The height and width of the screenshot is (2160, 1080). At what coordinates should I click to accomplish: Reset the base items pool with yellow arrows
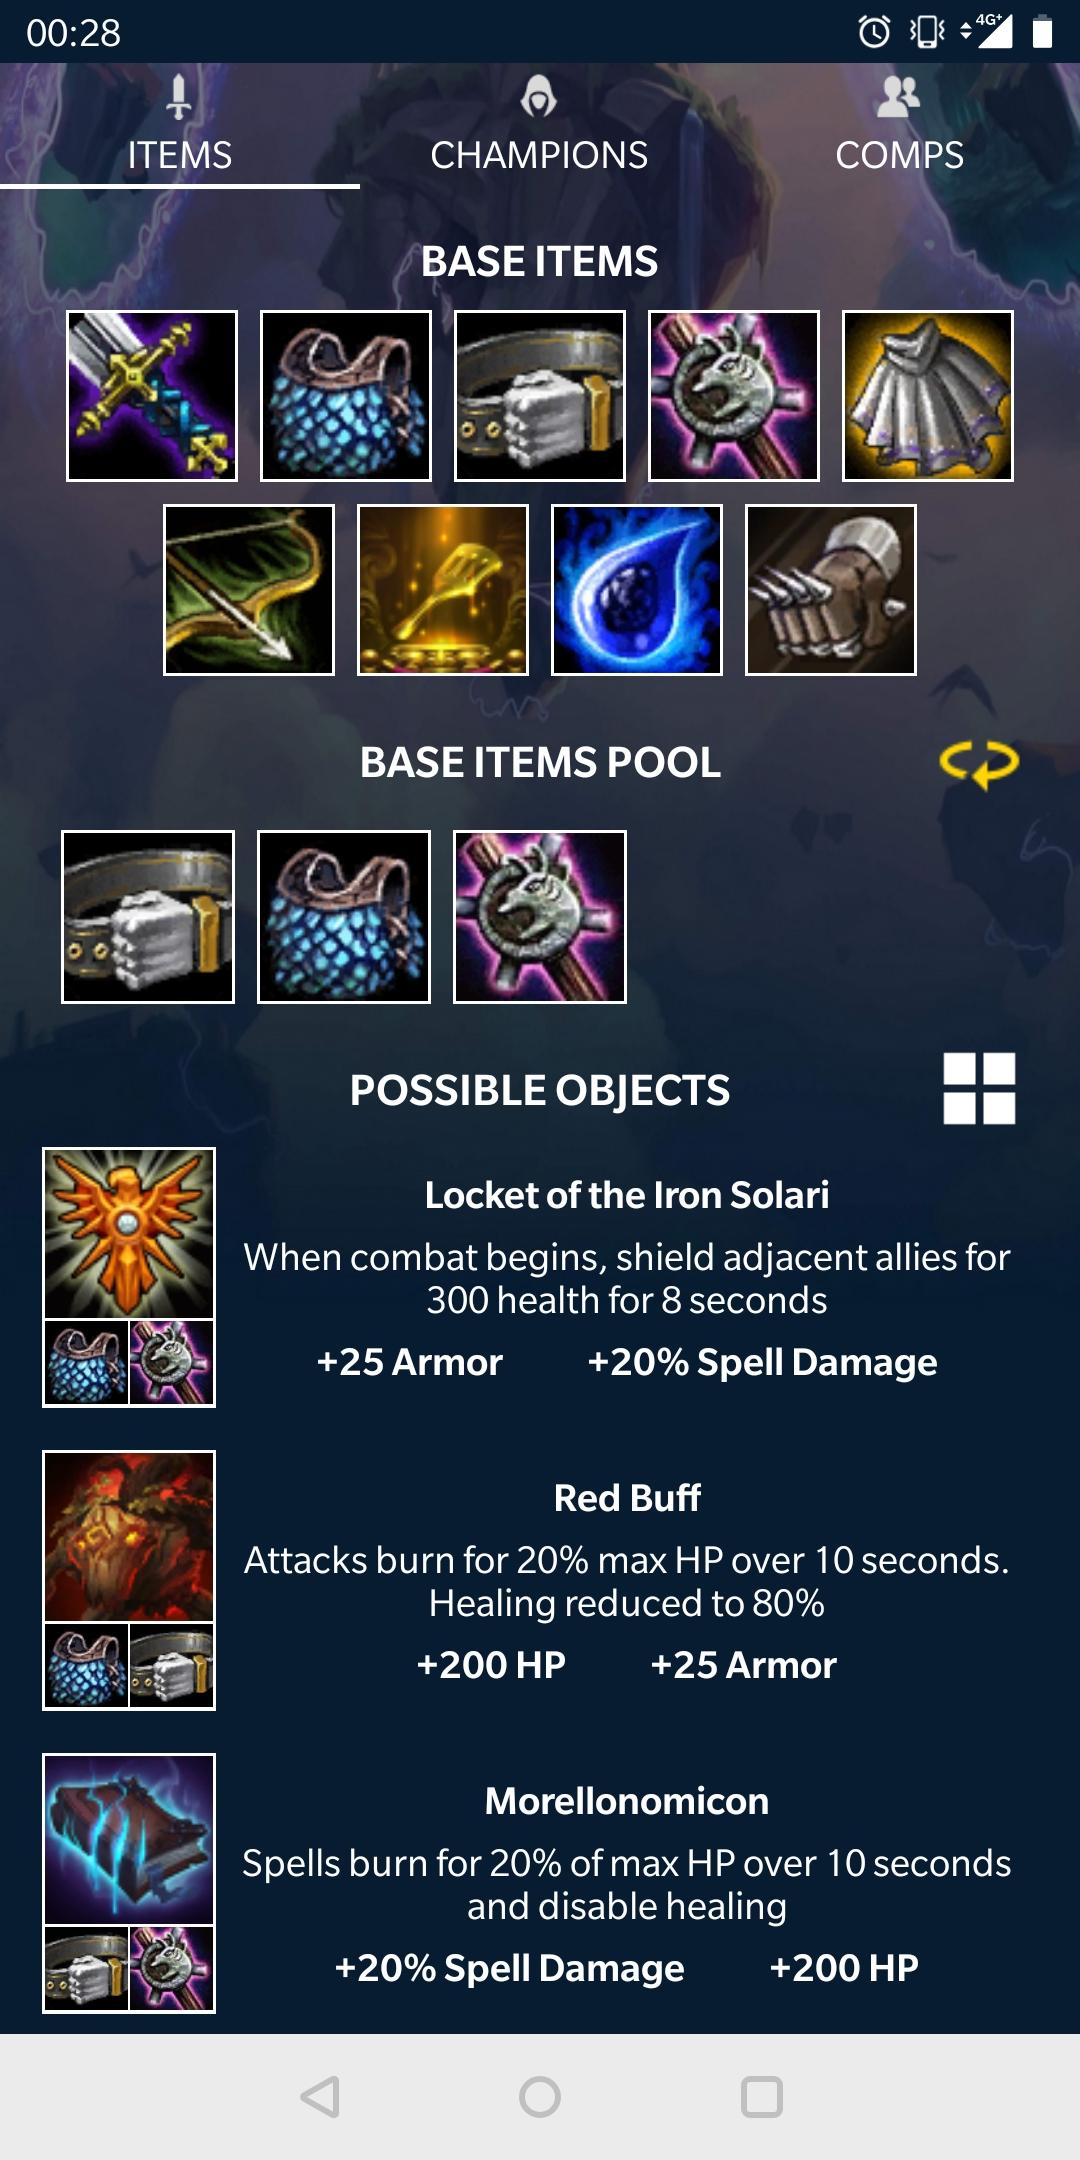coord(979,765)
